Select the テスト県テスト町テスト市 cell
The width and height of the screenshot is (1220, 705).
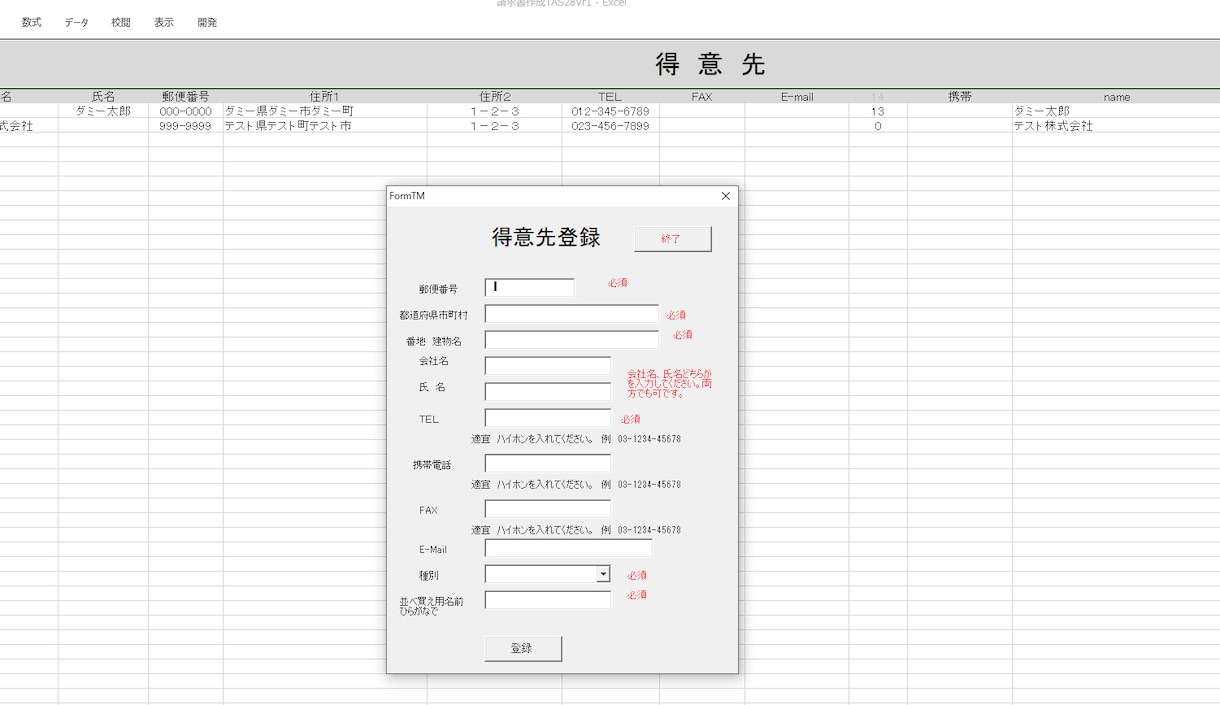[325, 126]
